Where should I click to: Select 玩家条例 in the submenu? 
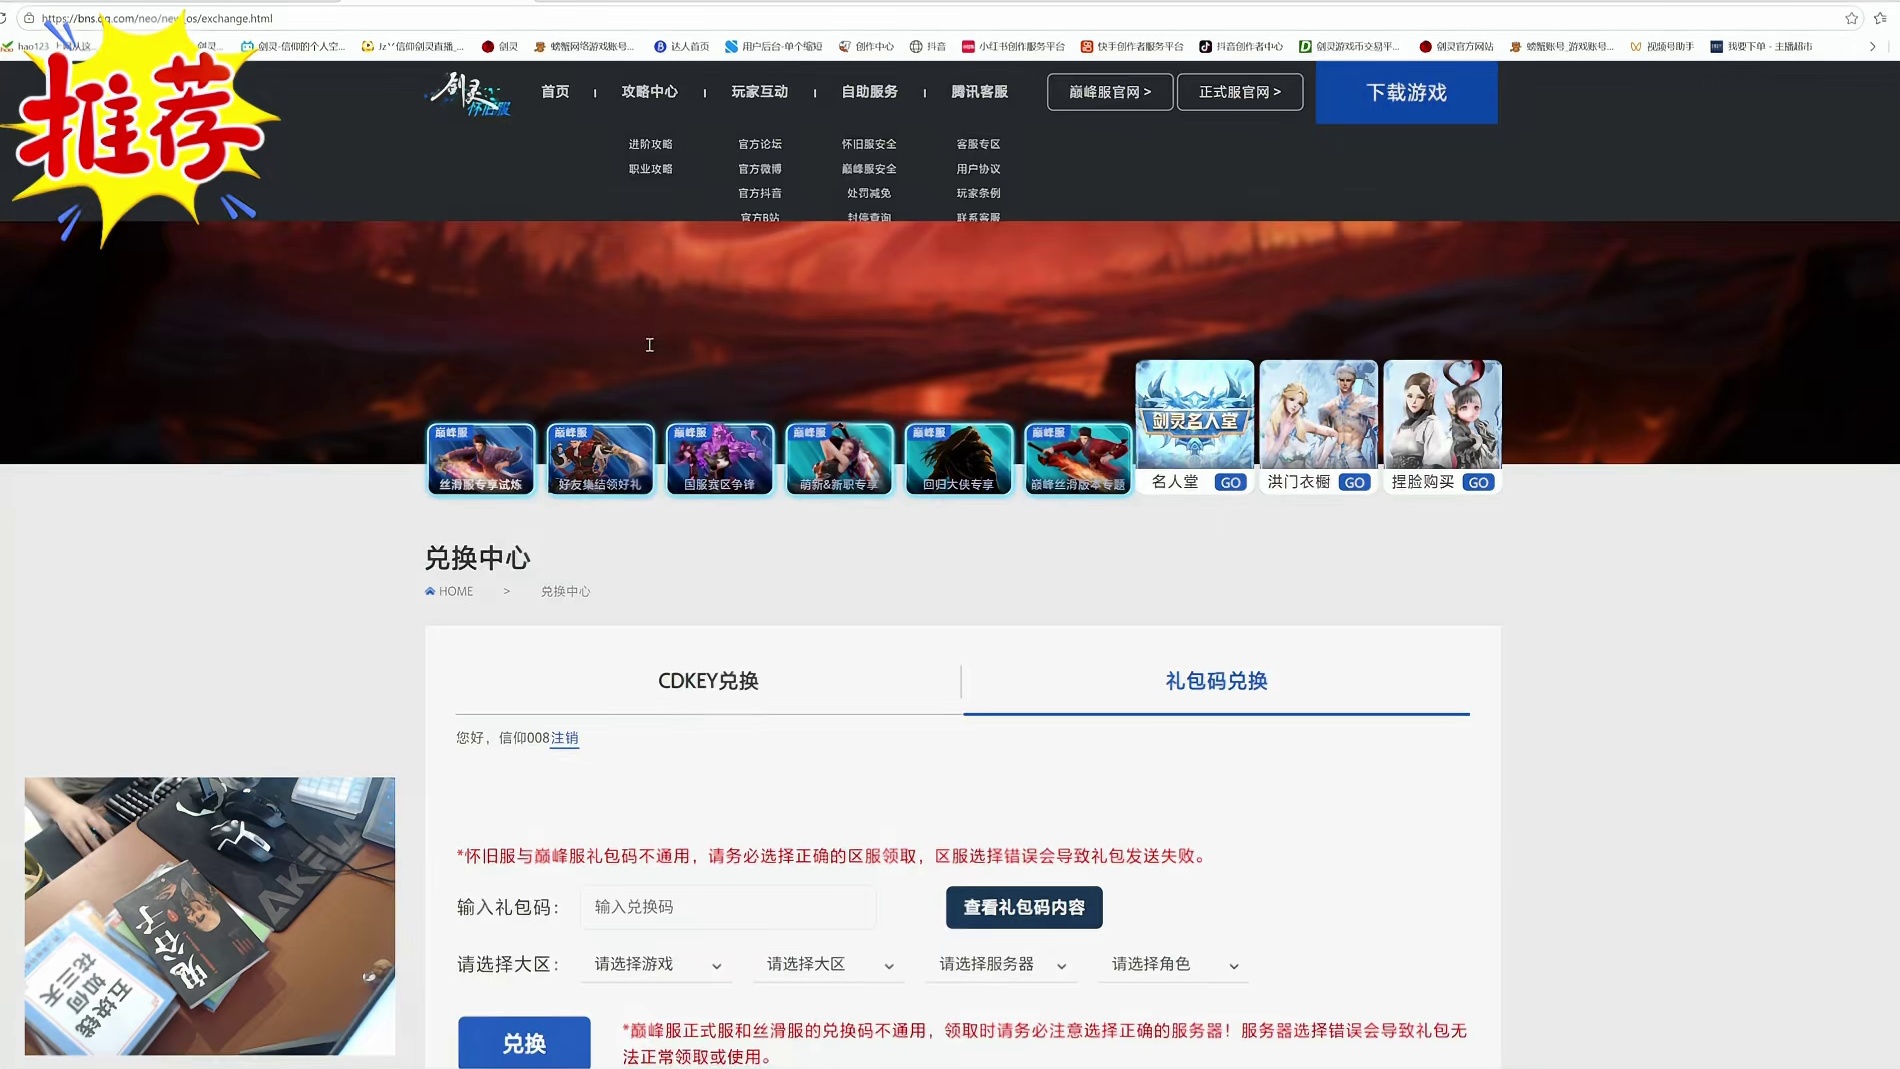pyautogui.click(x=978, y=193)
